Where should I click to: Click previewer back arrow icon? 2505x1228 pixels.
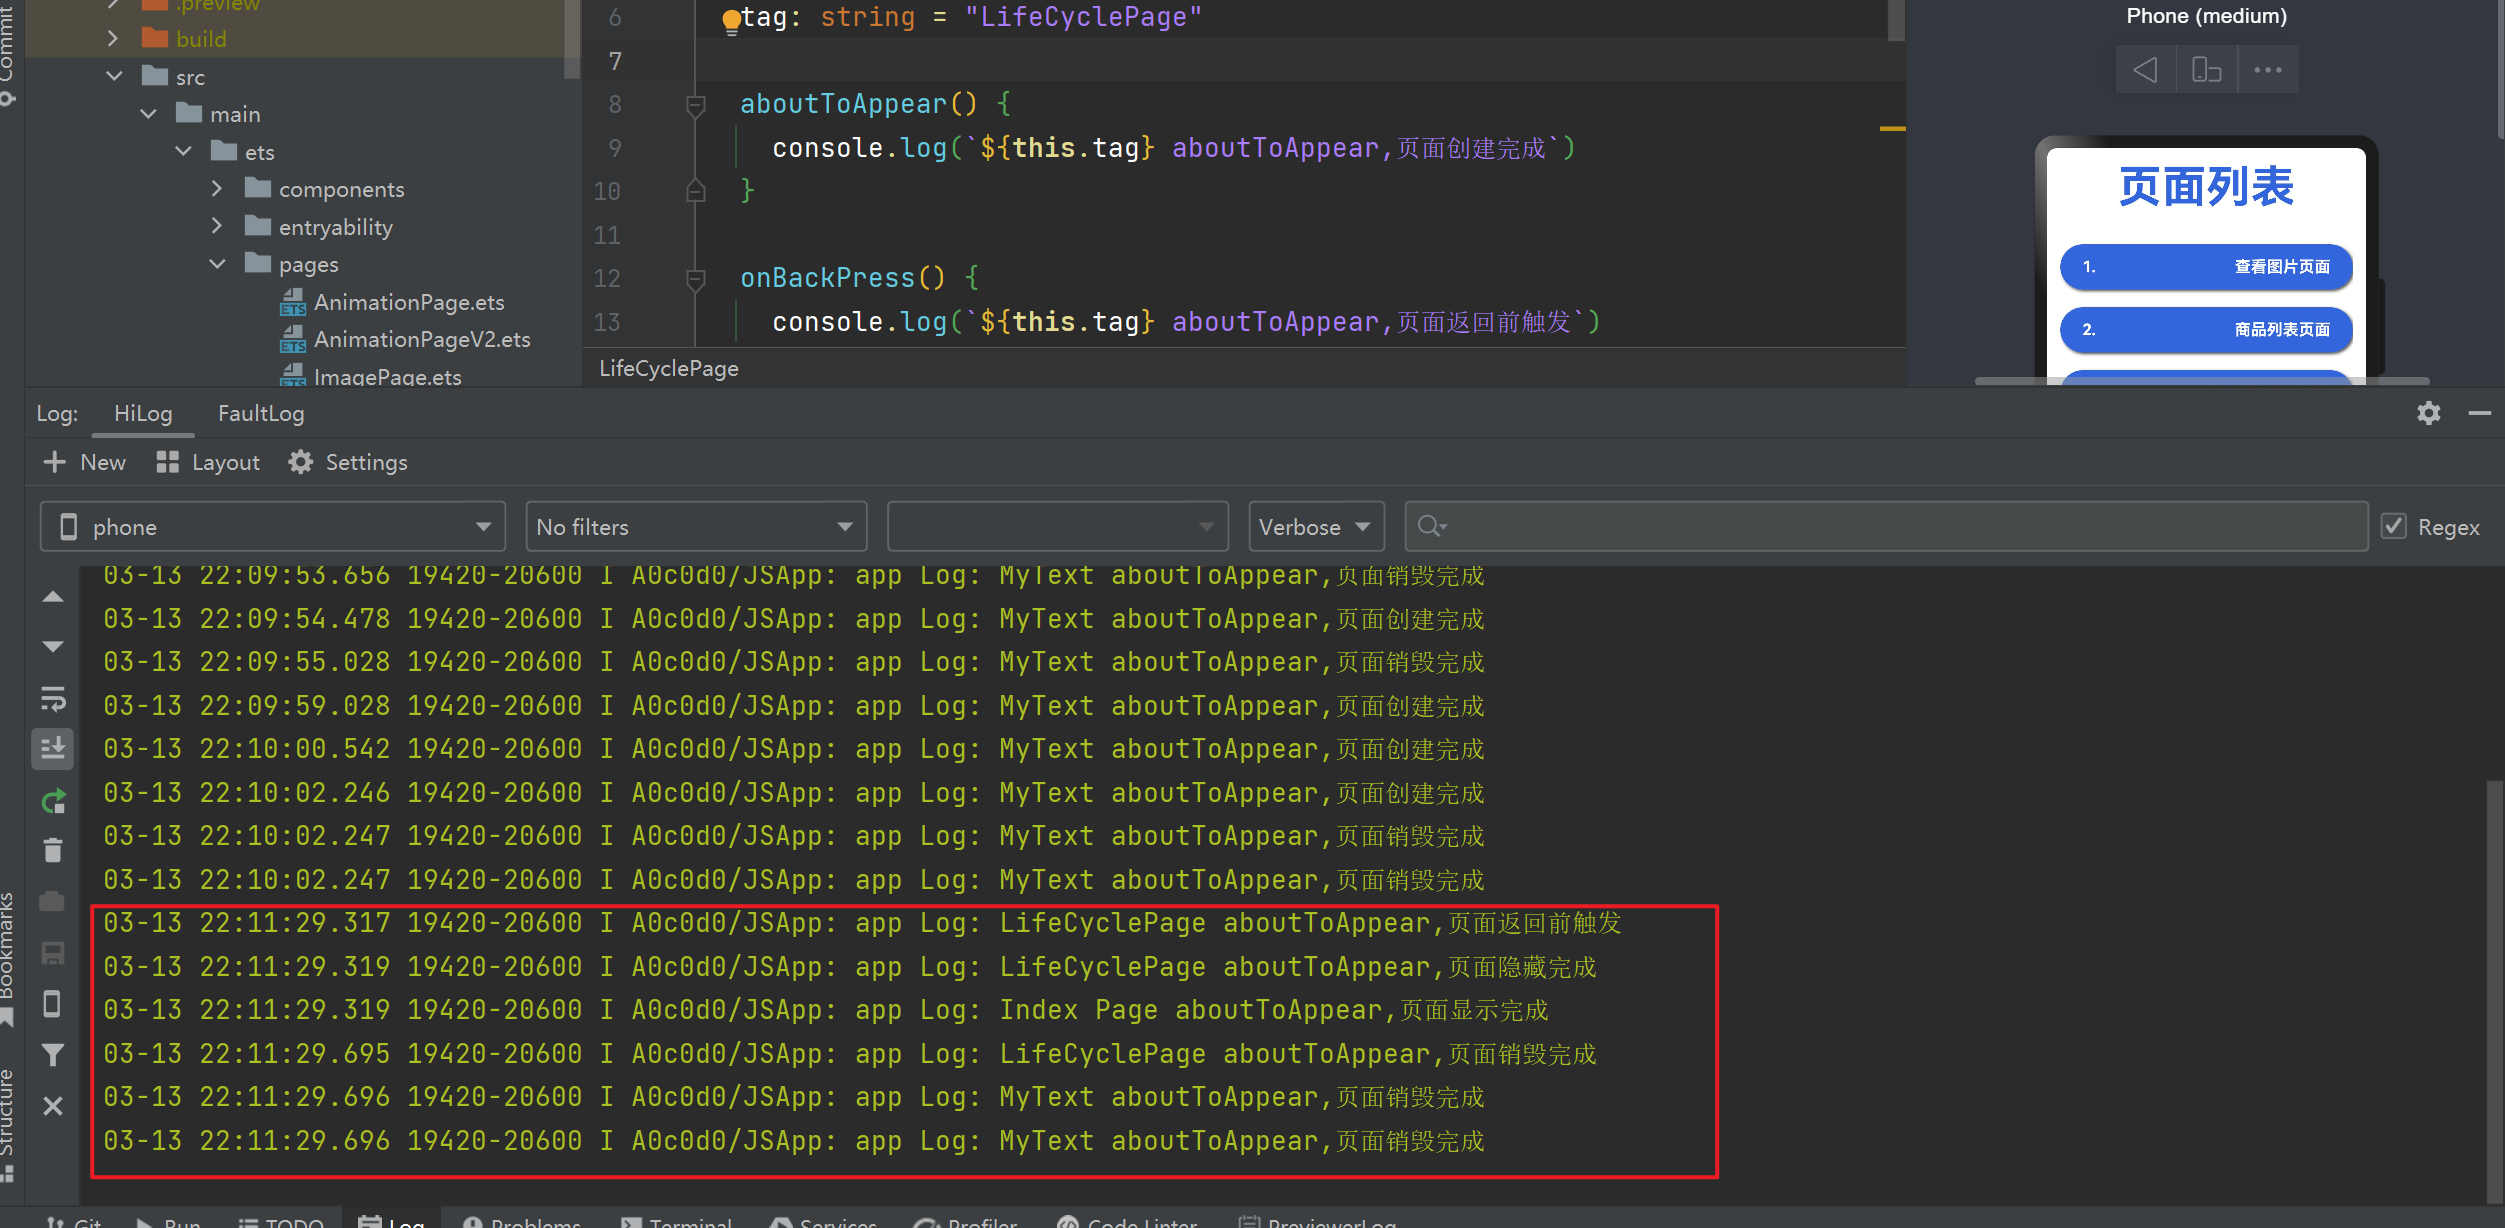(2144, 70)
